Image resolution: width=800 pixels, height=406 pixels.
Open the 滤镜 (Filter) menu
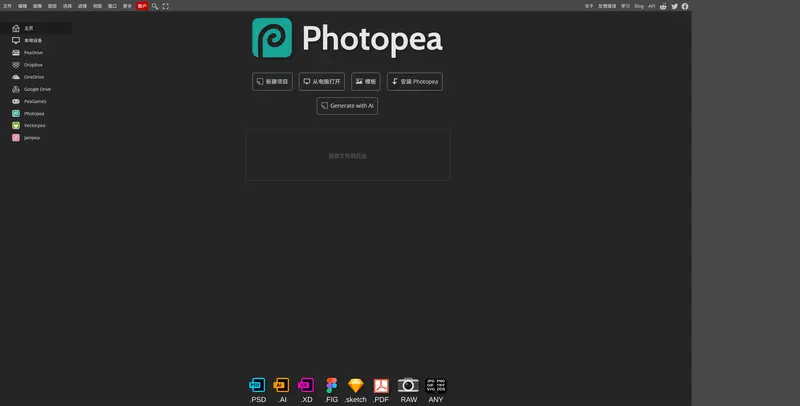(82, 6)
